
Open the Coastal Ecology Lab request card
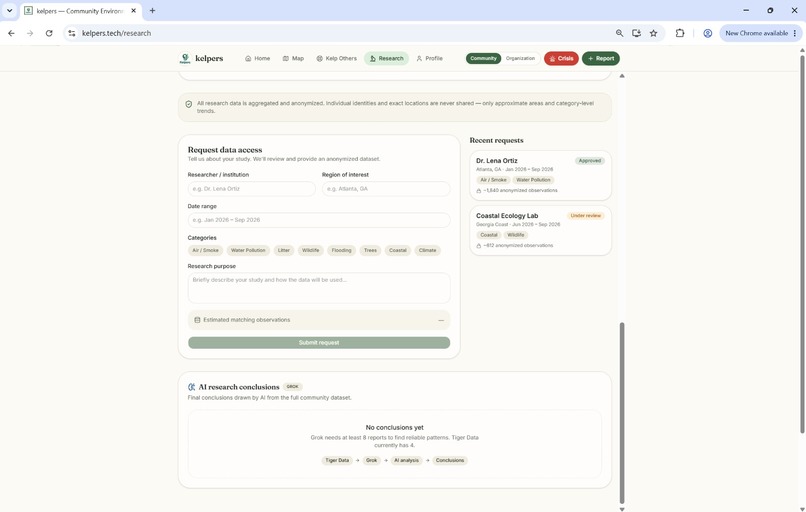[541, 230]
